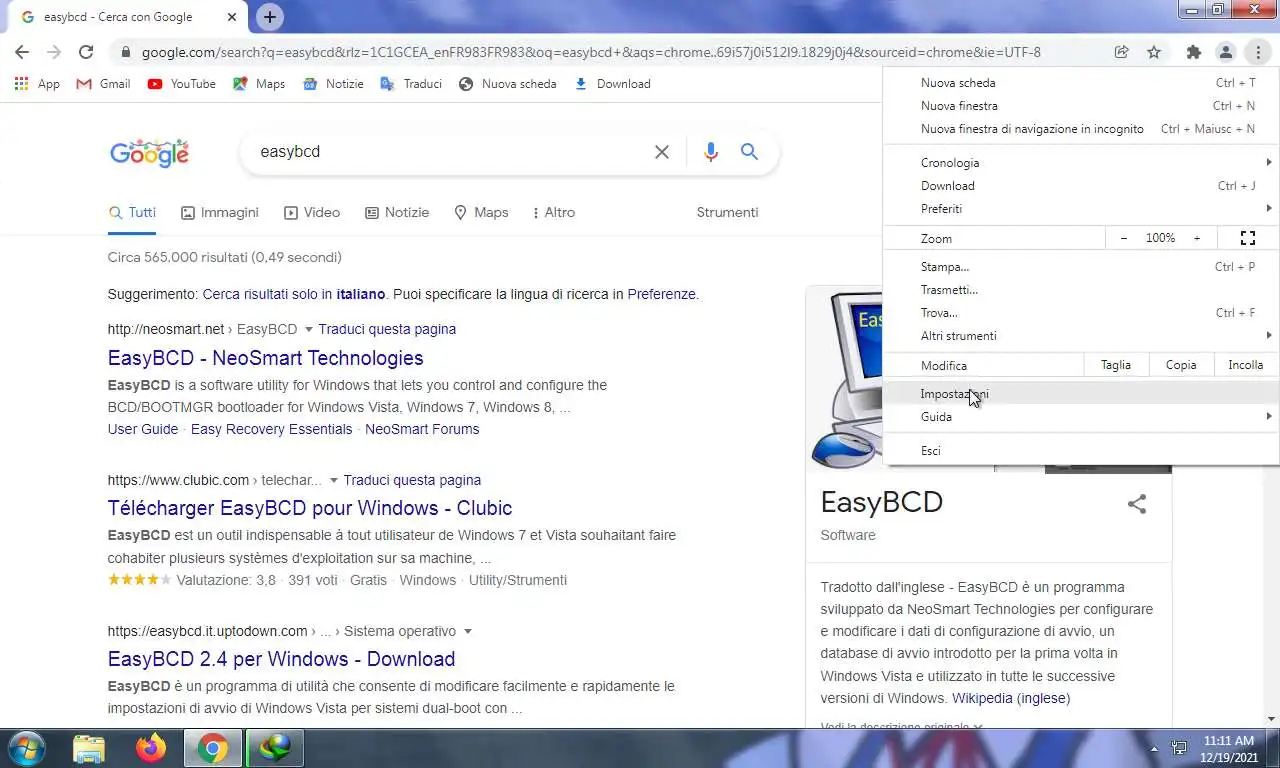
Task: Click Copia in Modifica row
Action: pos(1181,365)
